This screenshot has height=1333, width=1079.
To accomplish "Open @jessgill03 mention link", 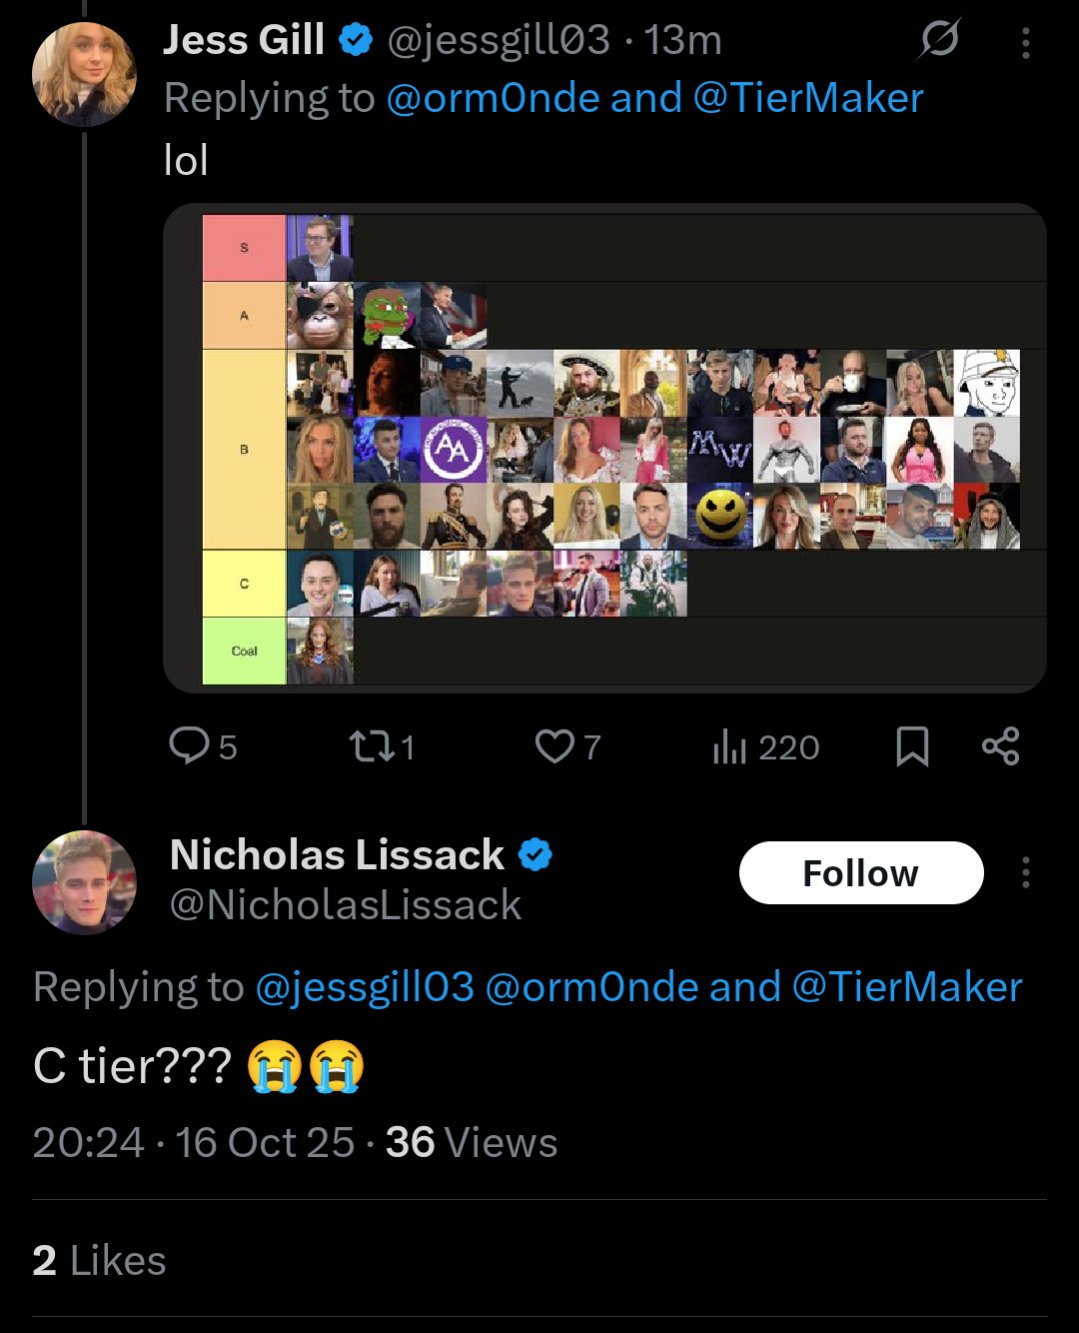I will click(x=364, y=987).
